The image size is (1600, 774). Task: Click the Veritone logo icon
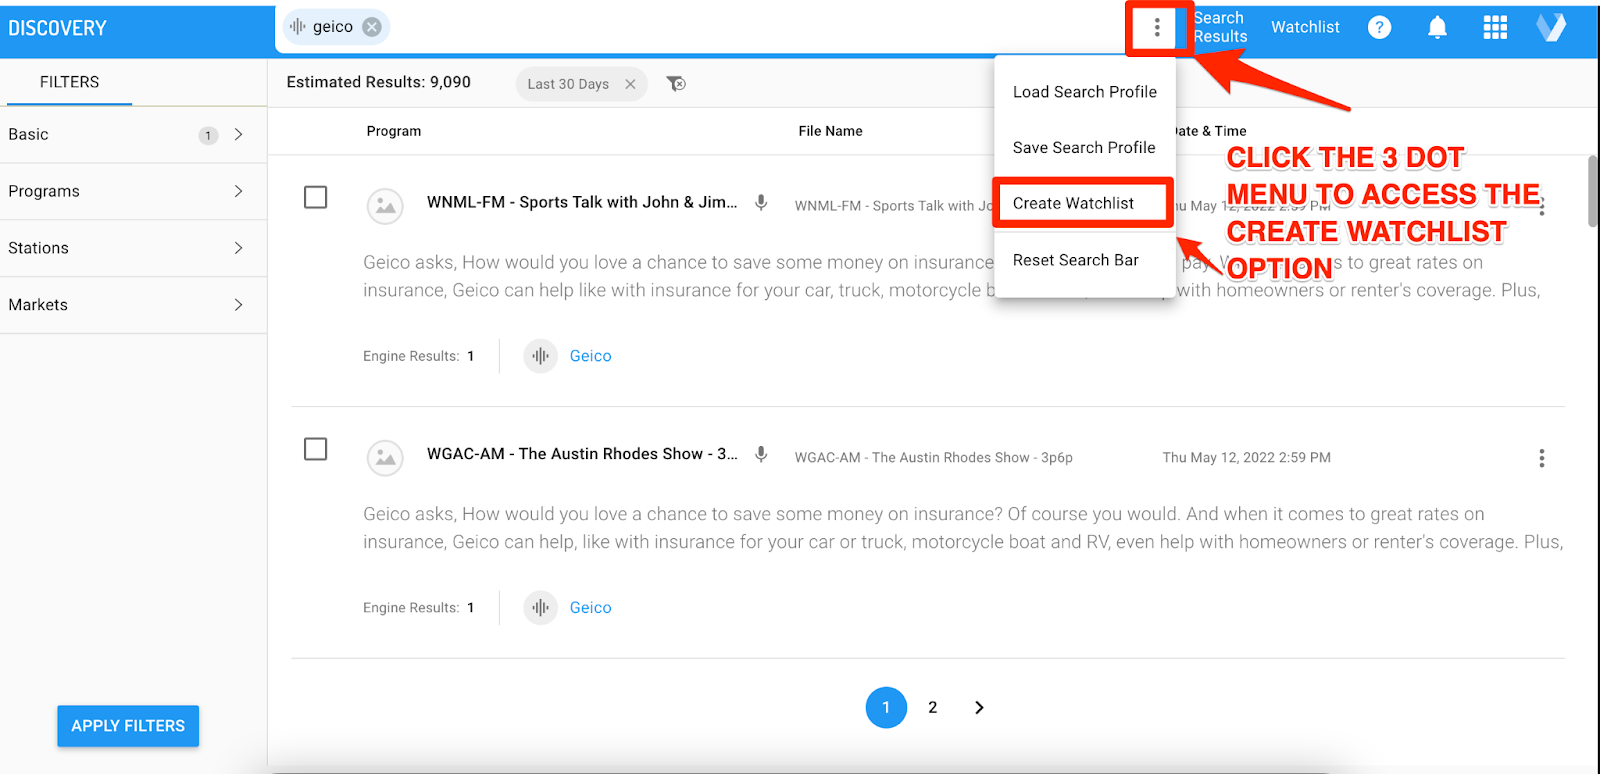(x=1551, y=27)
